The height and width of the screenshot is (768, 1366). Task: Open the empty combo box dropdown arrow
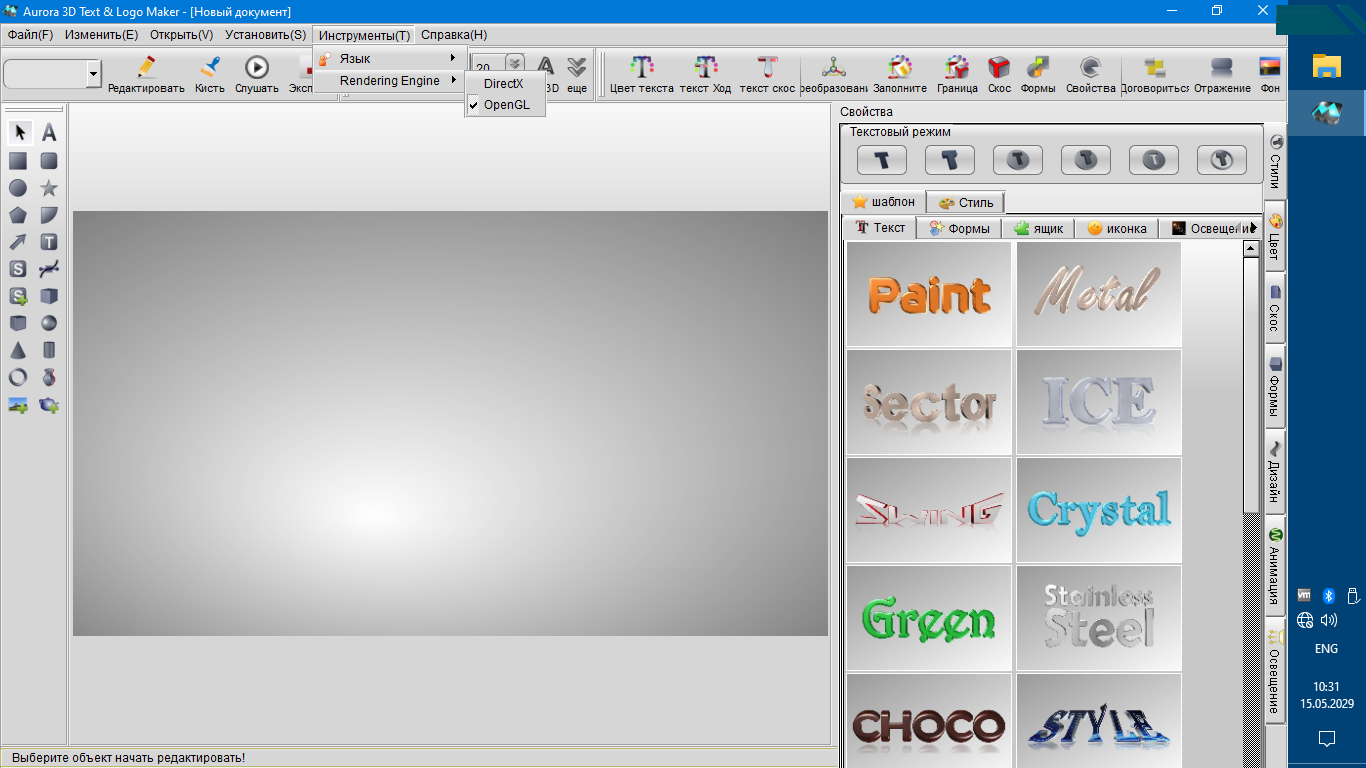point(94,73)
